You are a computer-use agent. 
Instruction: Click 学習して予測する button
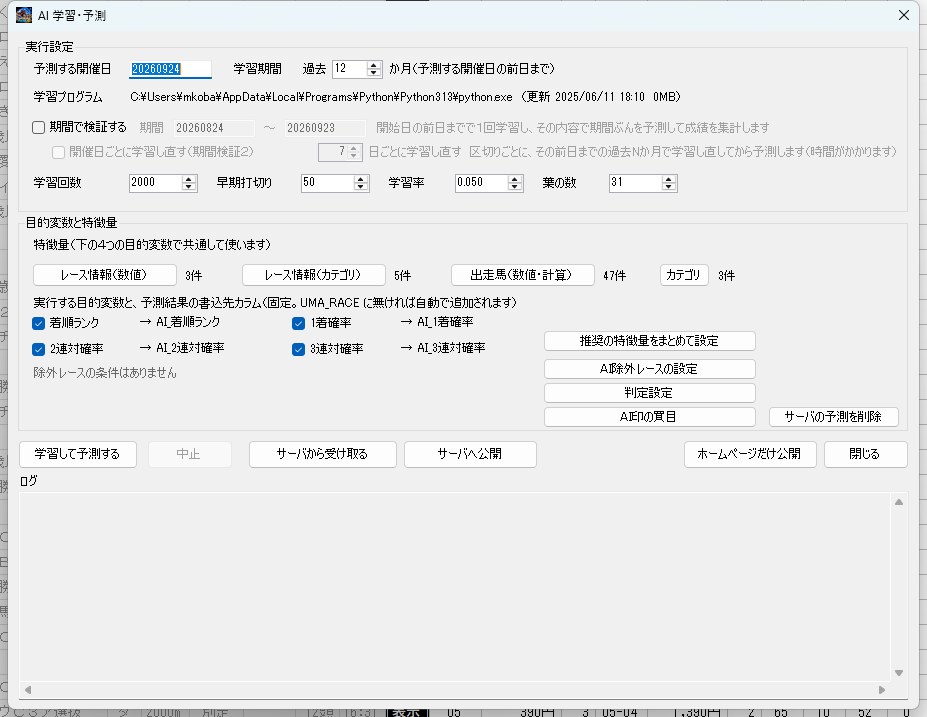click(77, 454)
